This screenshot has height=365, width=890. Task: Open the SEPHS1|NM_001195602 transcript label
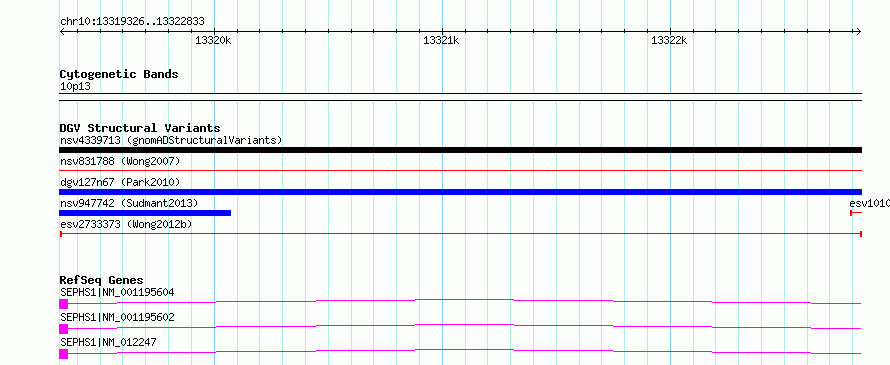pos(117,317)
